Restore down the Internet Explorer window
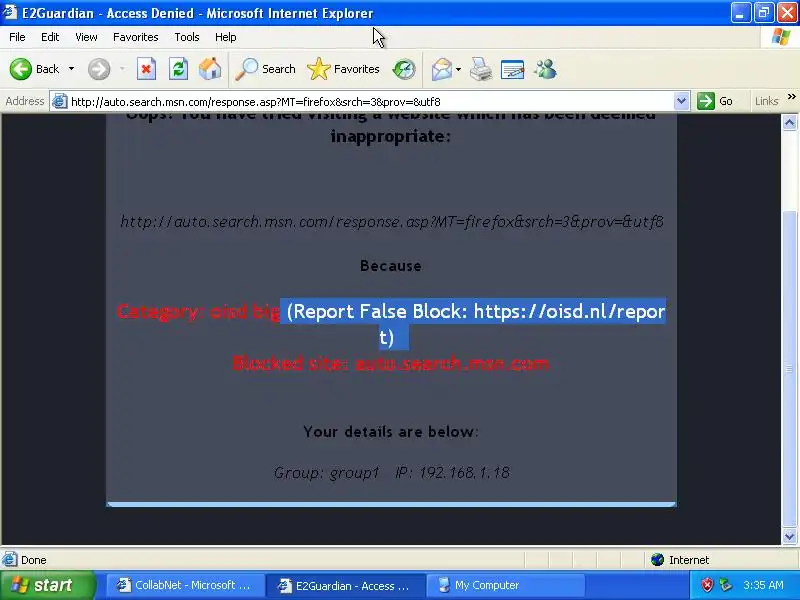Image resolution: width=800 pixels, height=600 pixels. pos(764,13)
